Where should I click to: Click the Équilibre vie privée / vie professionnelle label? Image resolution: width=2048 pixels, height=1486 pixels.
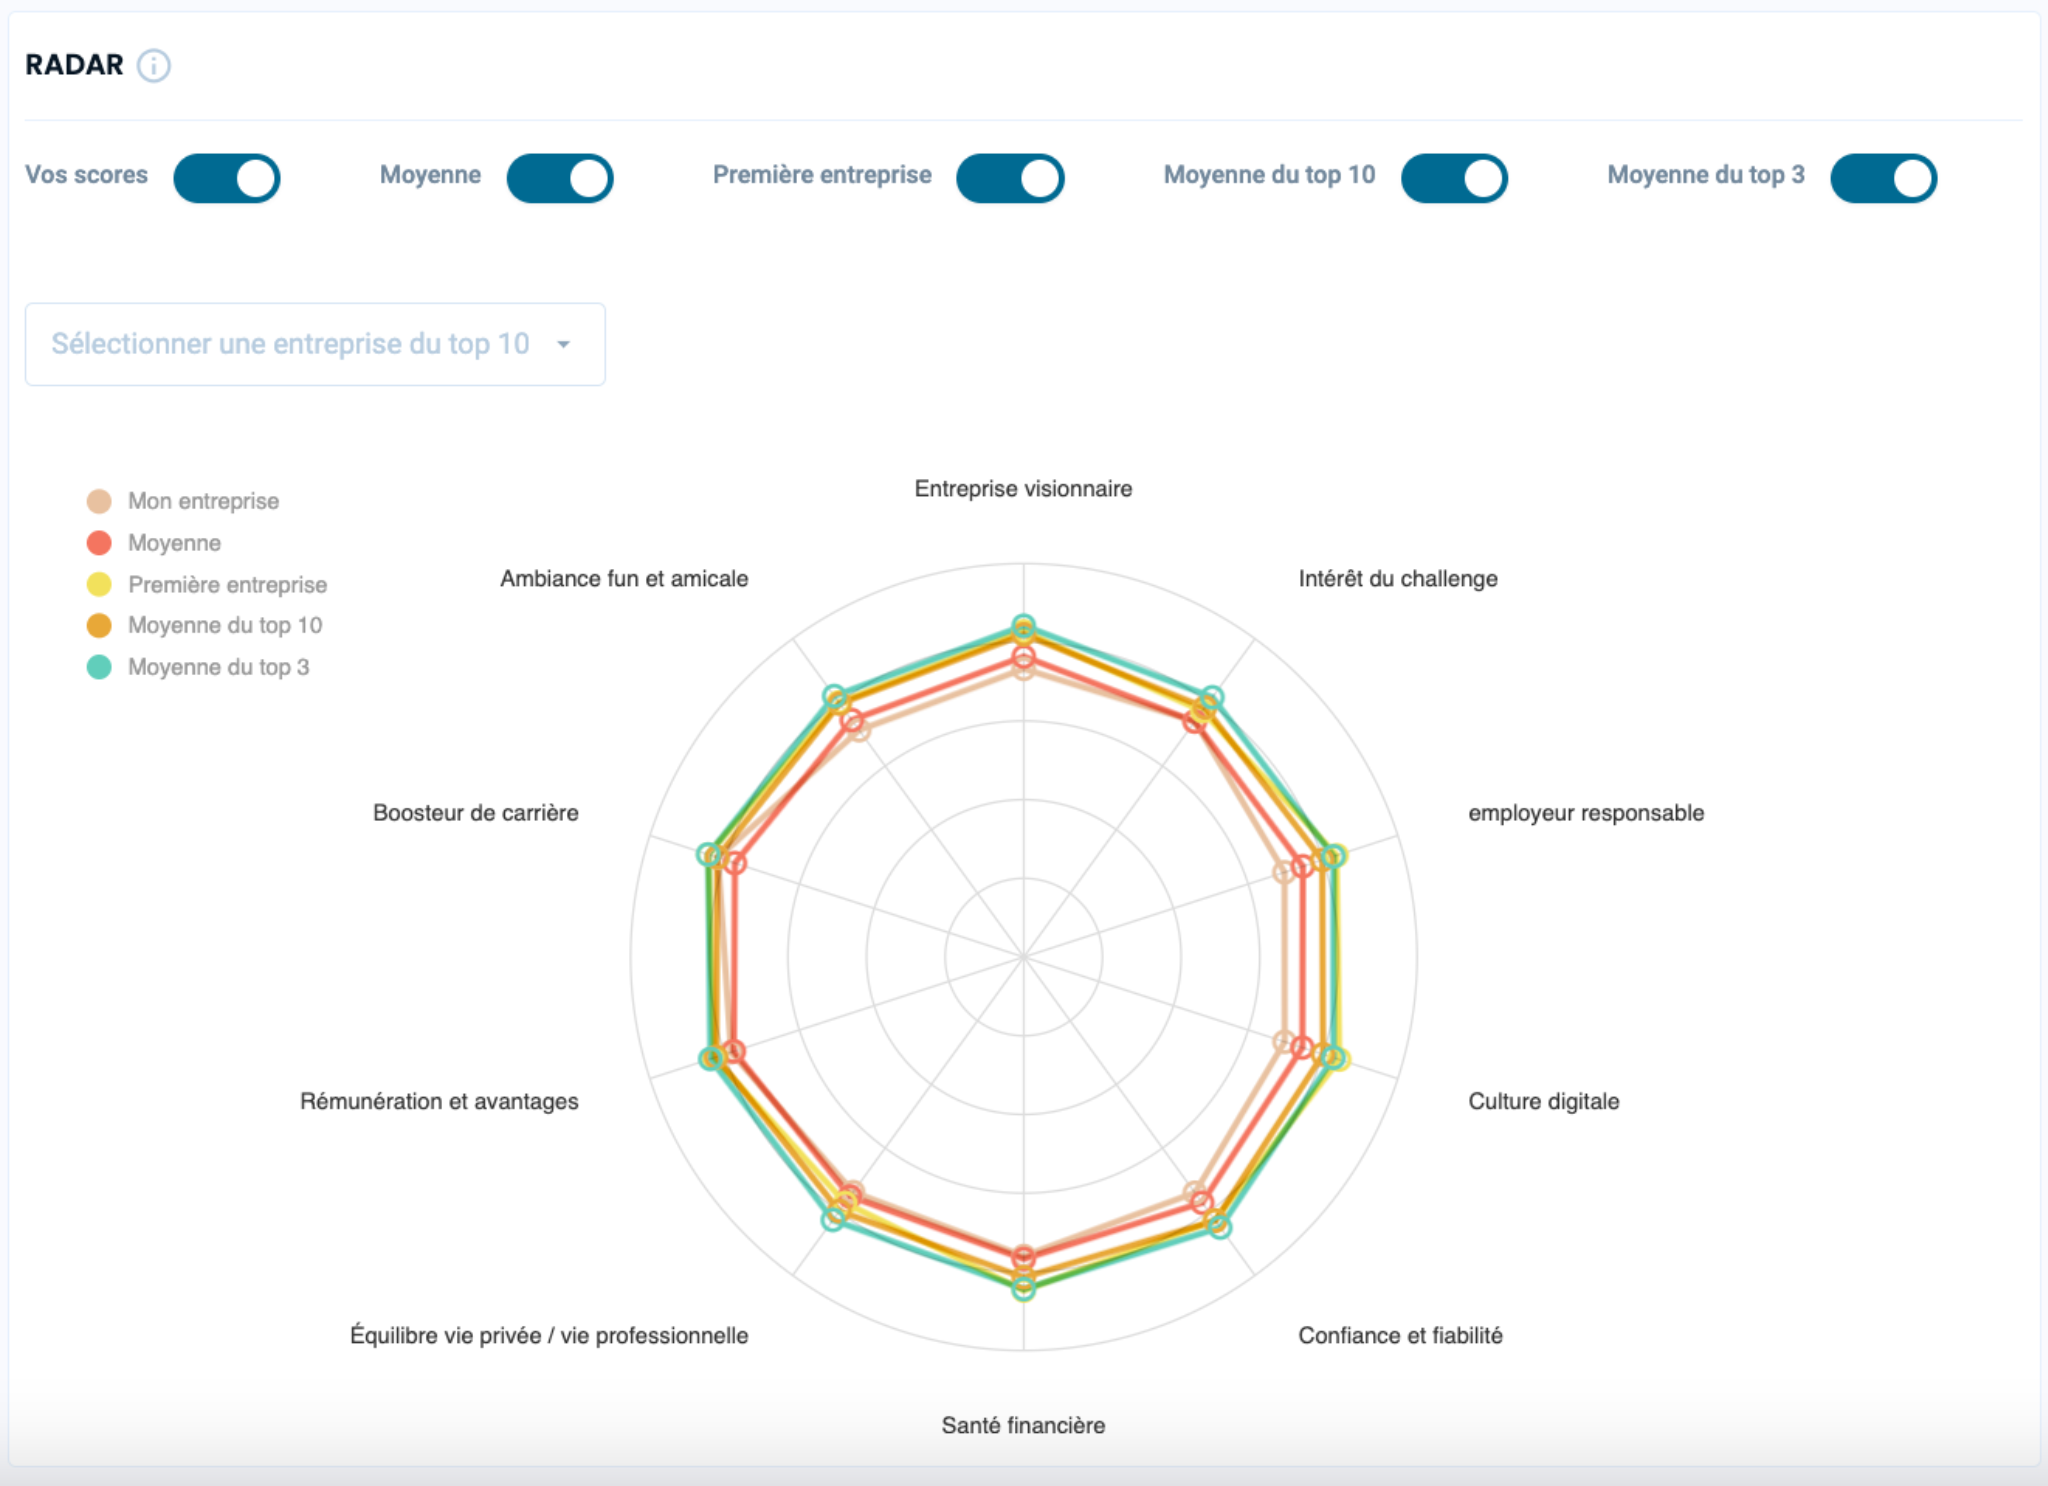click(549, 1336)
